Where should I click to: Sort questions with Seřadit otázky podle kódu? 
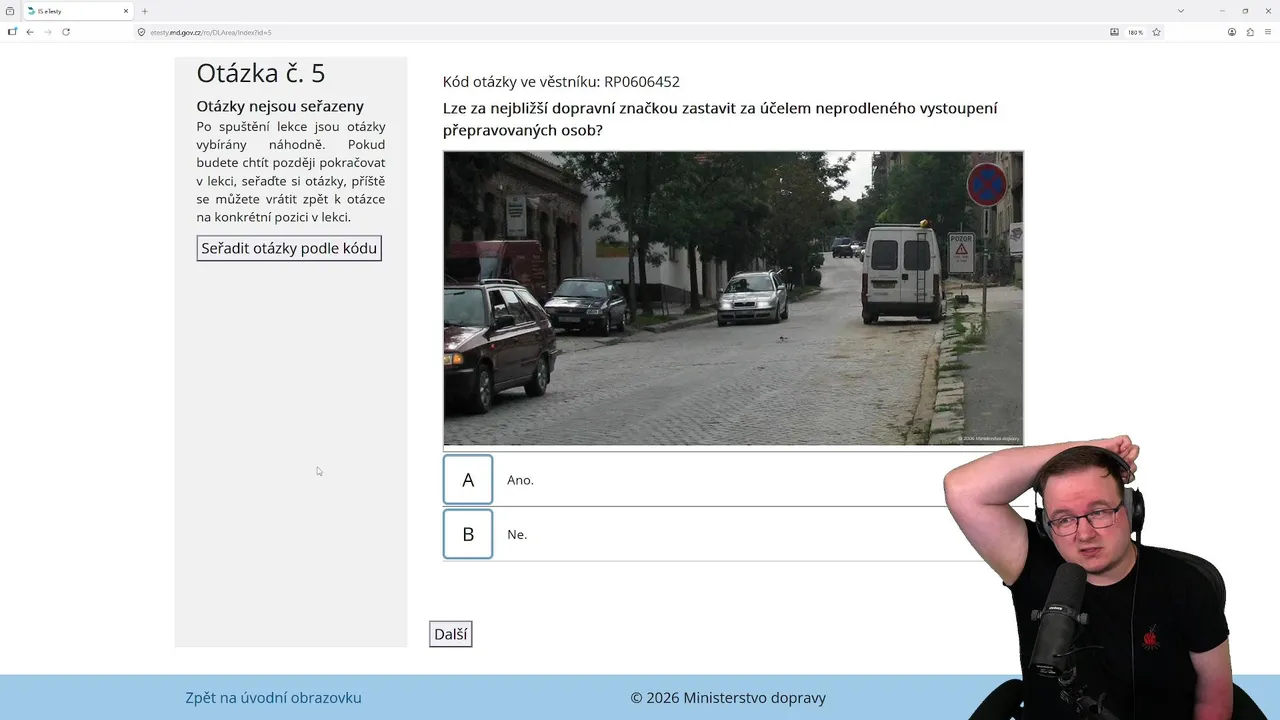pos(289,248)
